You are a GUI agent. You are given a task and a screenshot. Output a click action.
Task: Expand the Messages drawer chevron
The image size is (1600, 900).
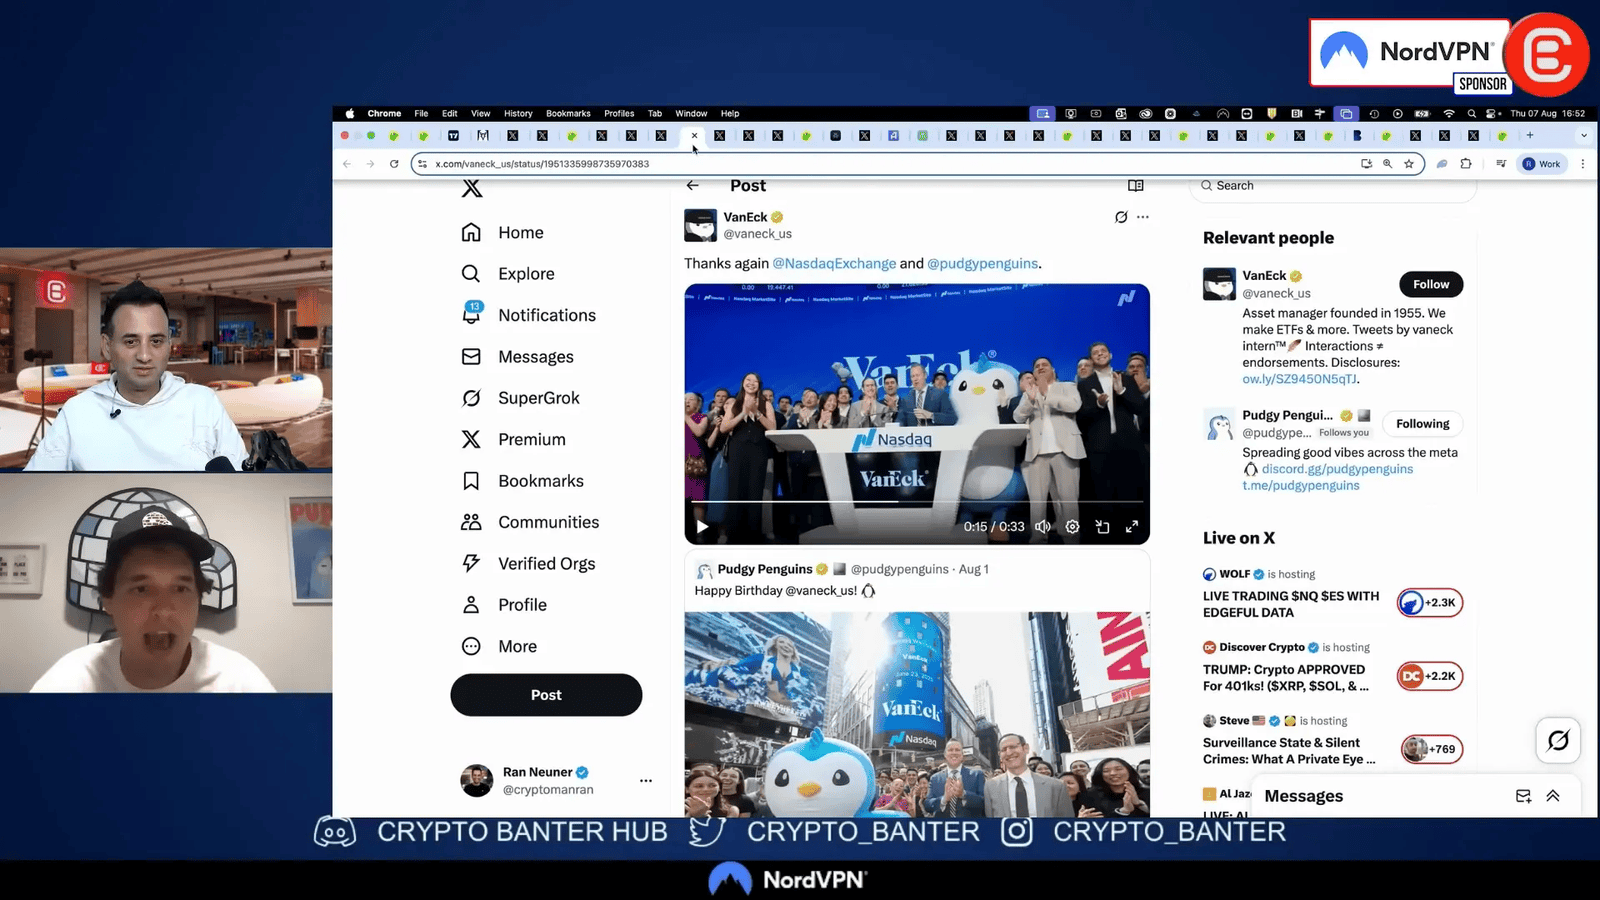coord(1553,796)
